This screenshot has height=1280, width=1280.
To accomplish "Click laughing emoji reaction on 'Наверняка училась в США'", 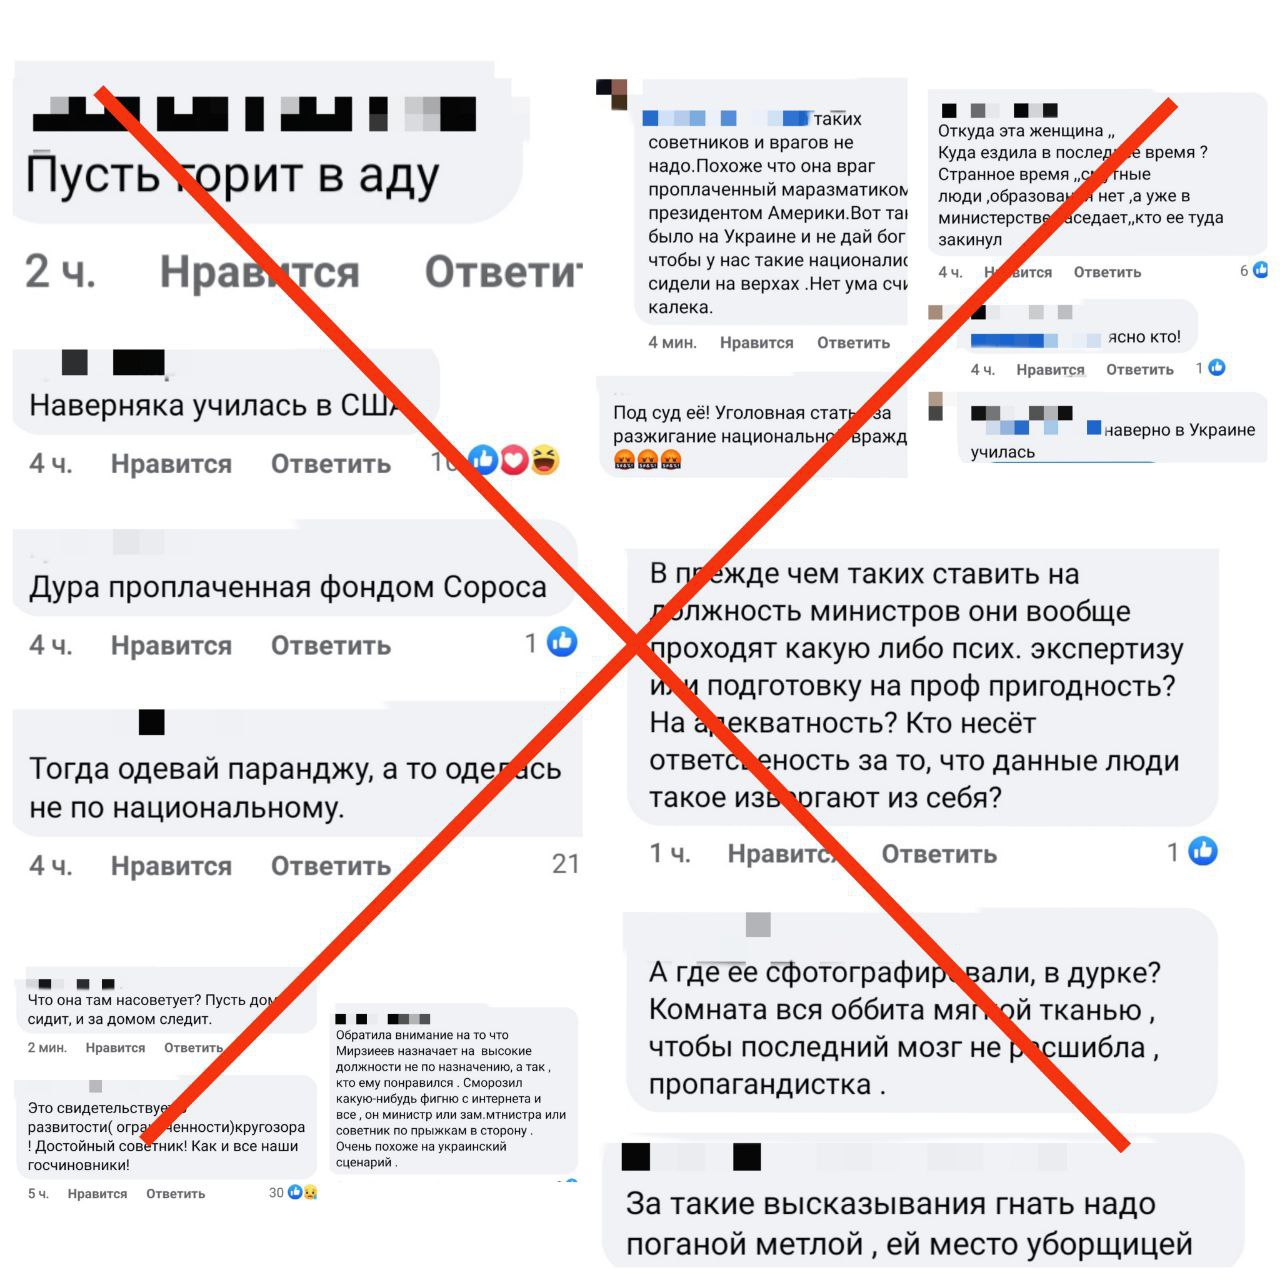I will [x=544, y=460].
